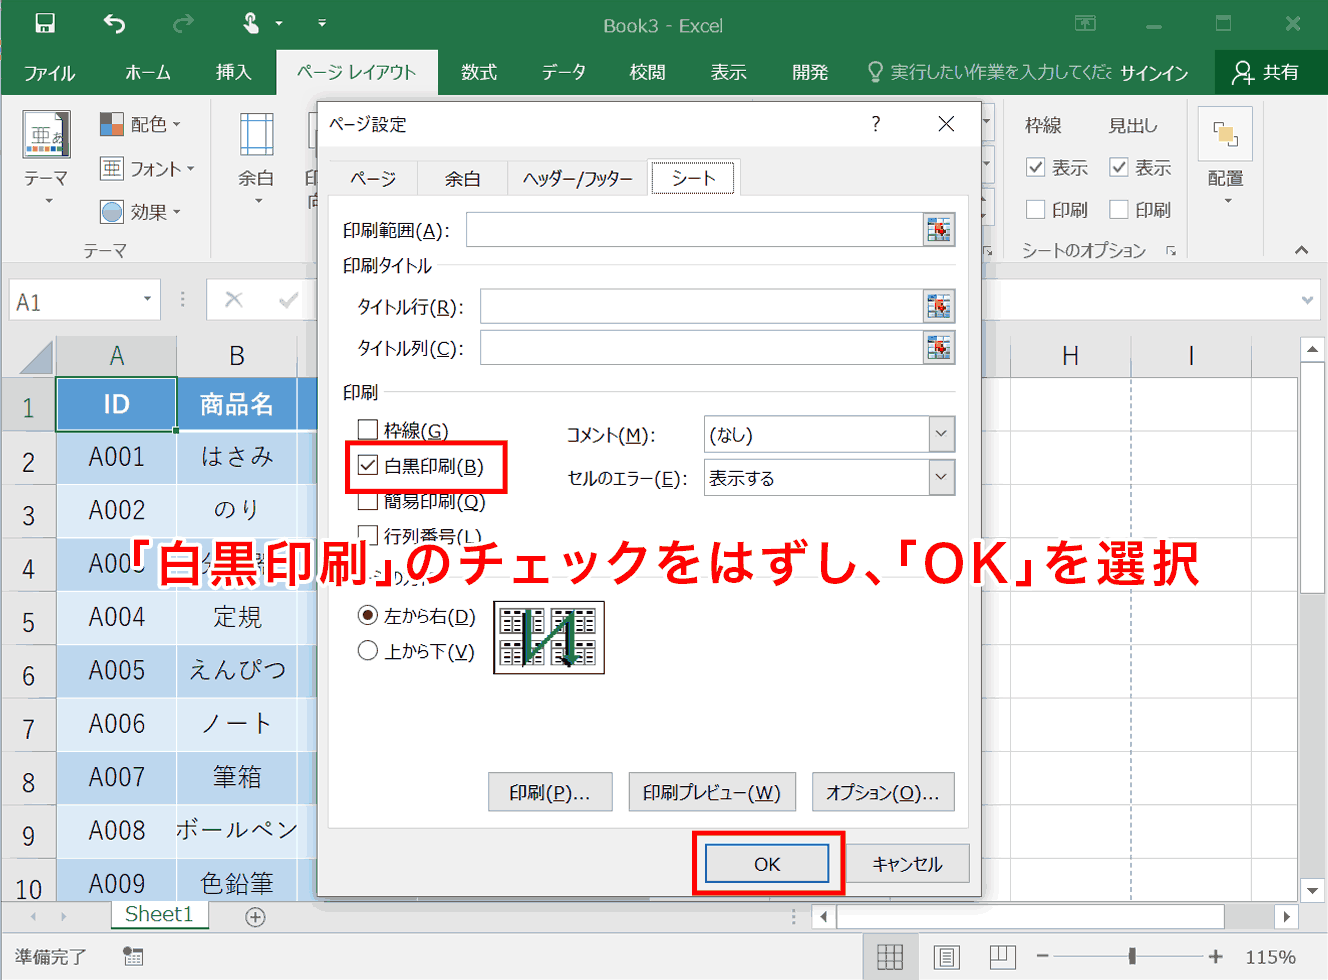Enable the 枠線(G) print checkbox

coord(368,430)
